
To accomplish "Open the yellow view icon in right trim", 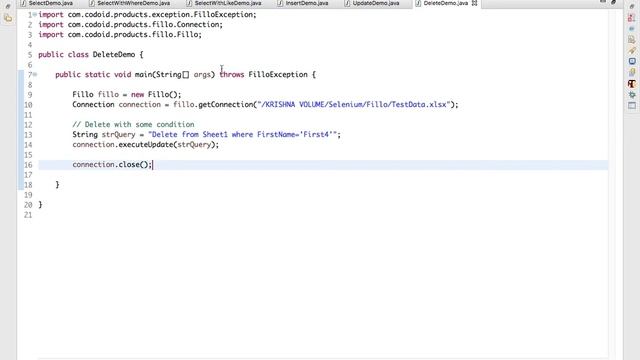I will [632, 72].
